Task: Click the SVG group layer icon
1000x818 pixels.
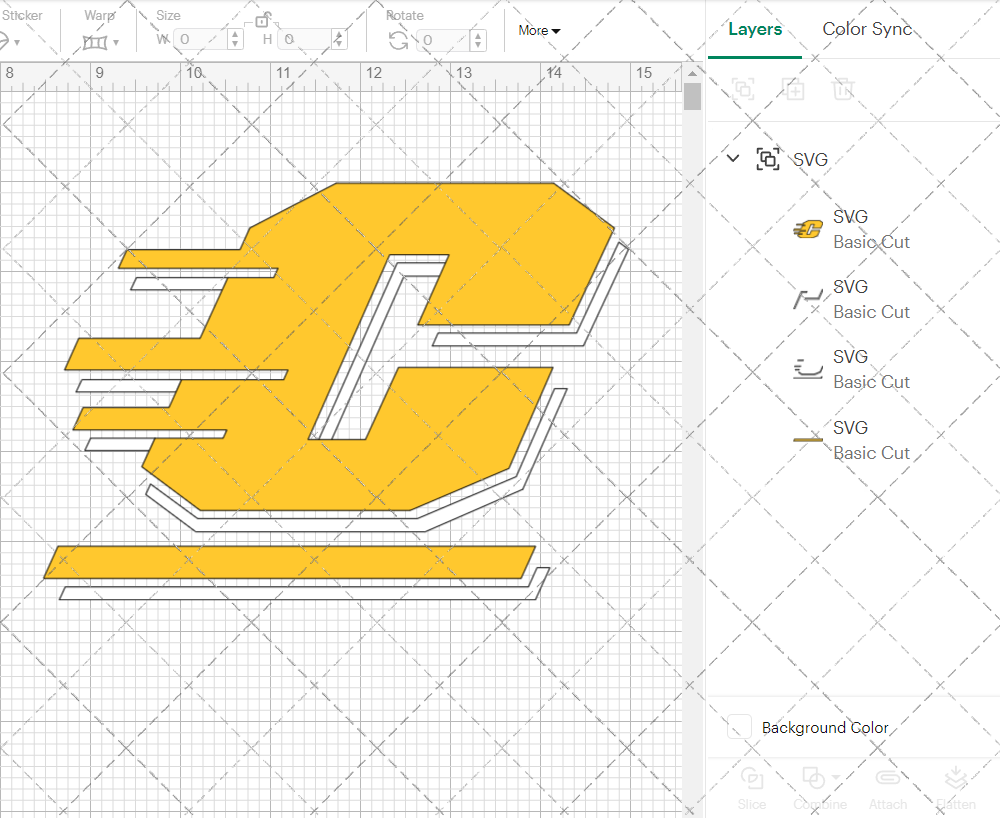Action: (x=767, y=158)
